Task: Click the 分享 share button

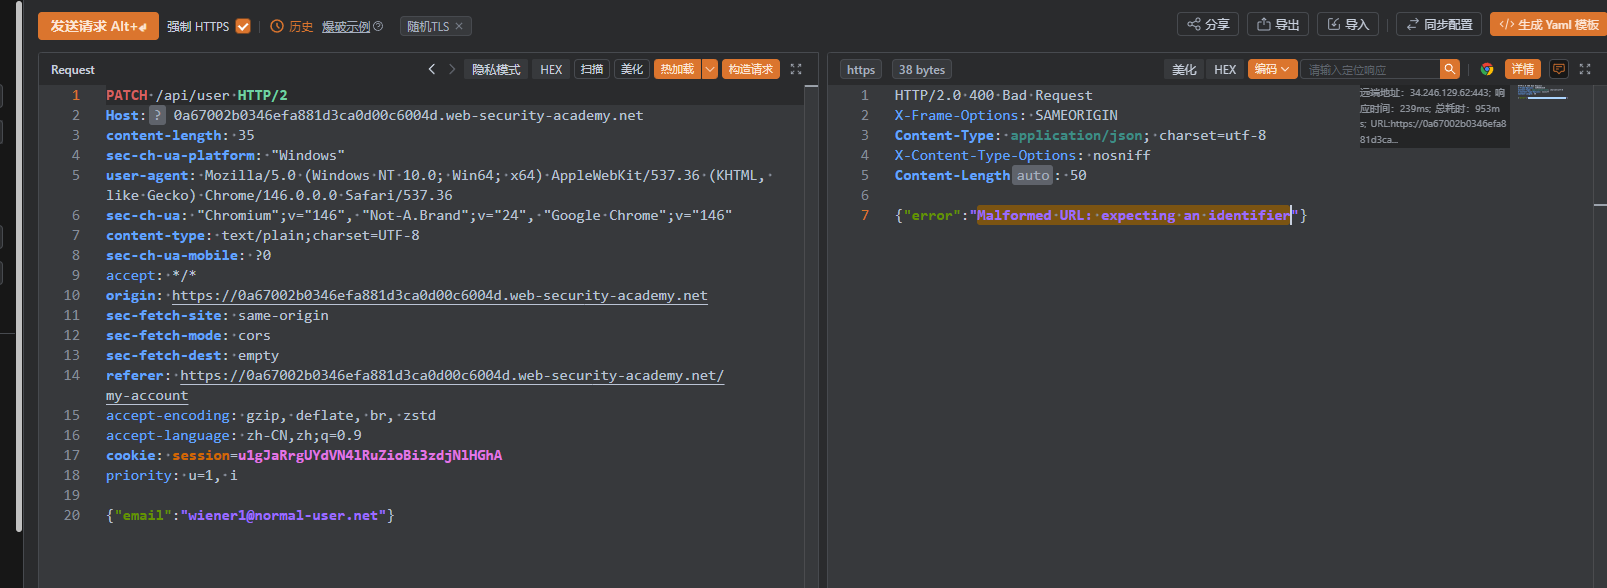Action: (1208, 25)
